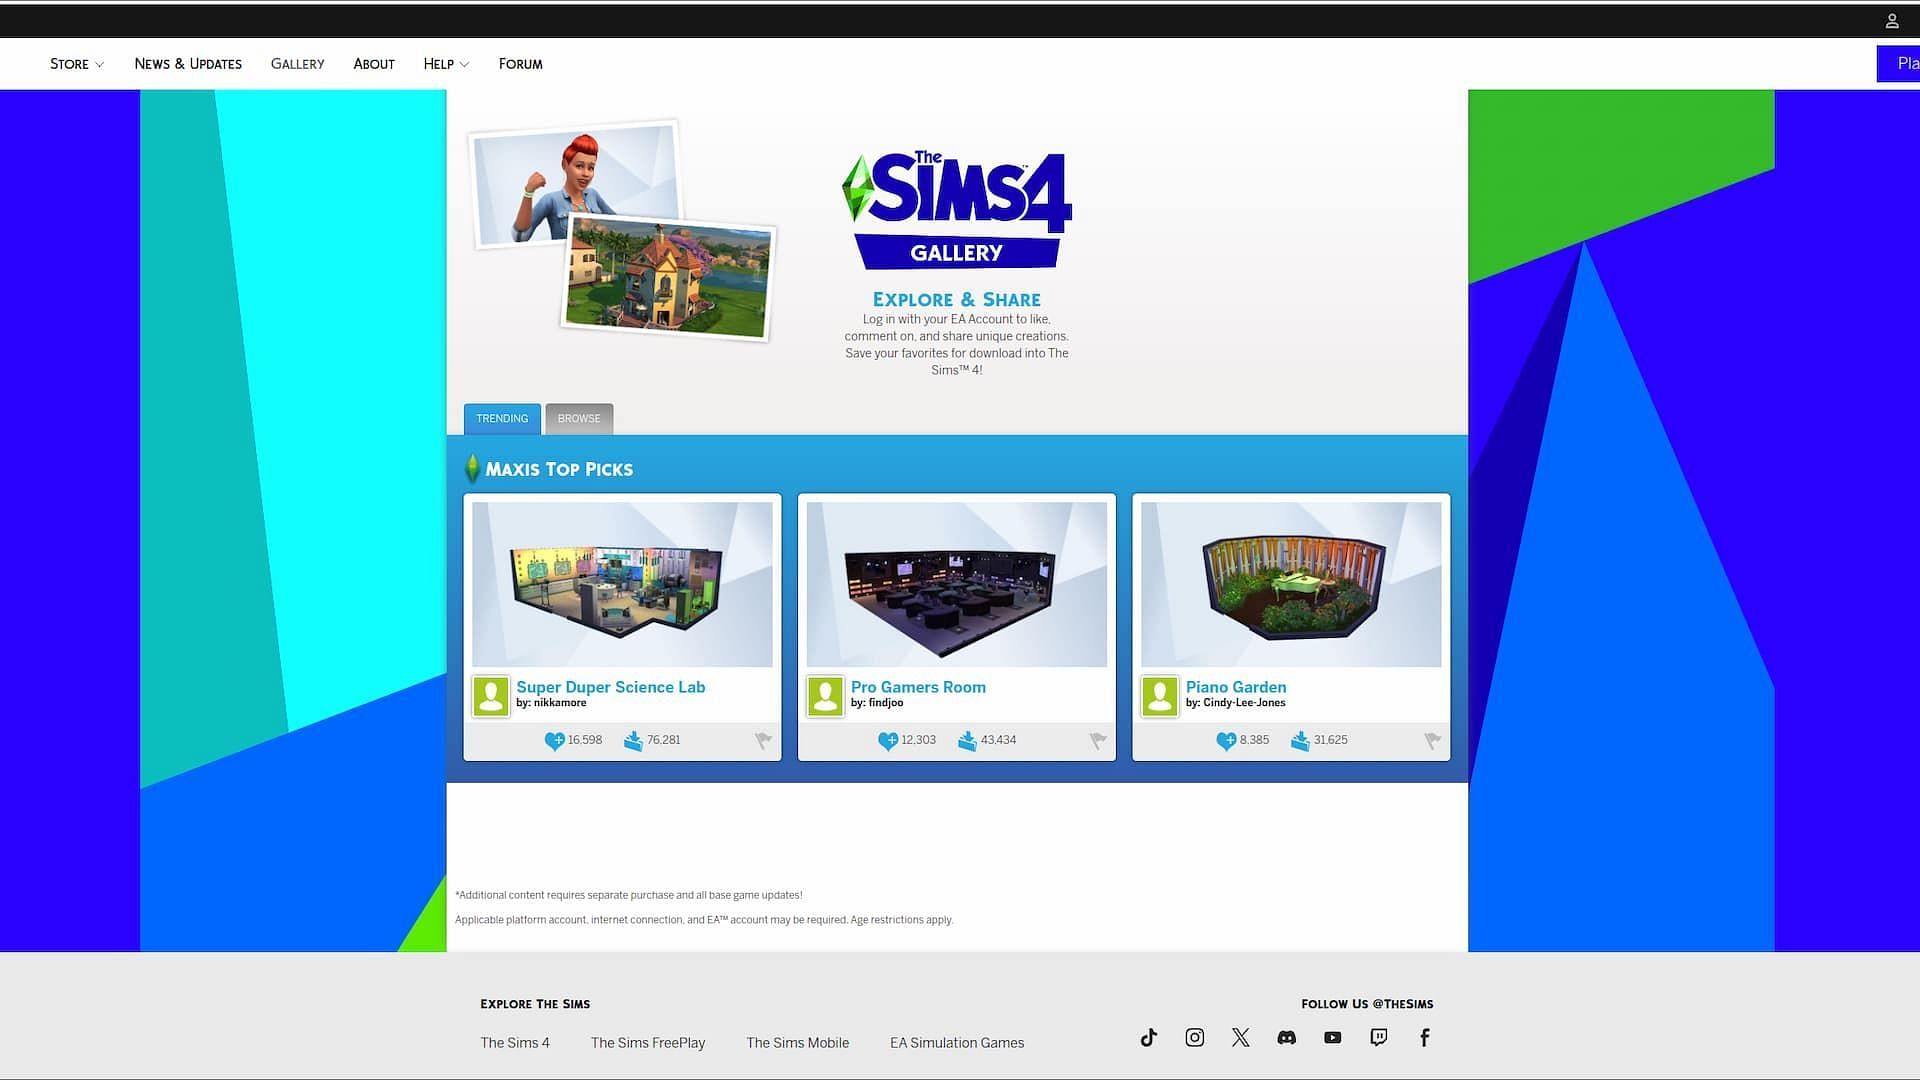Open the TikTok social link icon
Viewport: 1920px width, 1080px height.
[x=1148, y=1037]
